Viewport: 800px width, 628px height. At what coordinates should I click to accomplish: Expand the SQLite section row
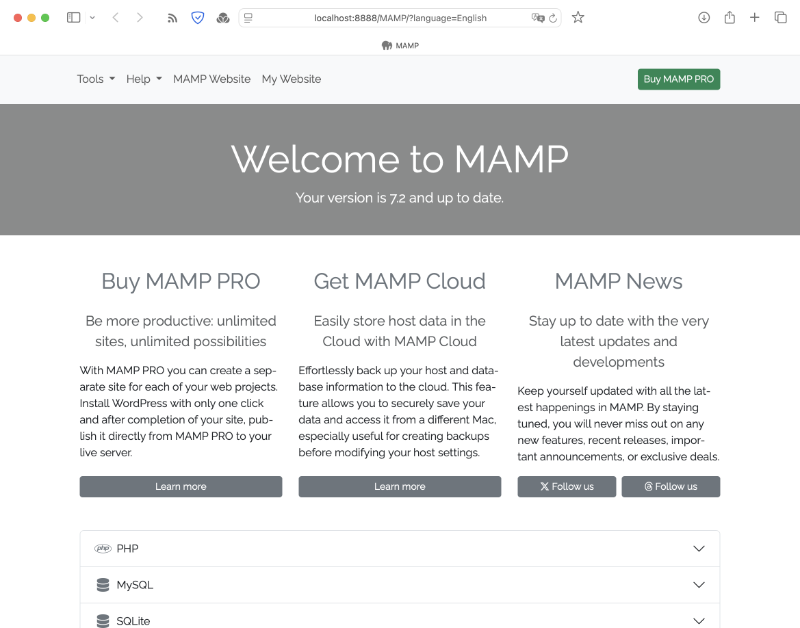click(399, 616)
